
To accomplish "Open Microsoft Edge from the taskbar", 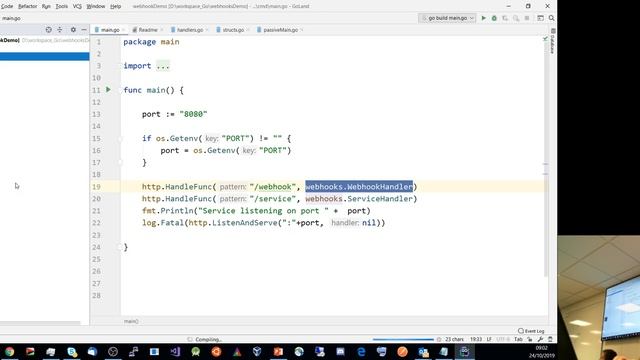I will pyautogui.click(x=361, y=351).
